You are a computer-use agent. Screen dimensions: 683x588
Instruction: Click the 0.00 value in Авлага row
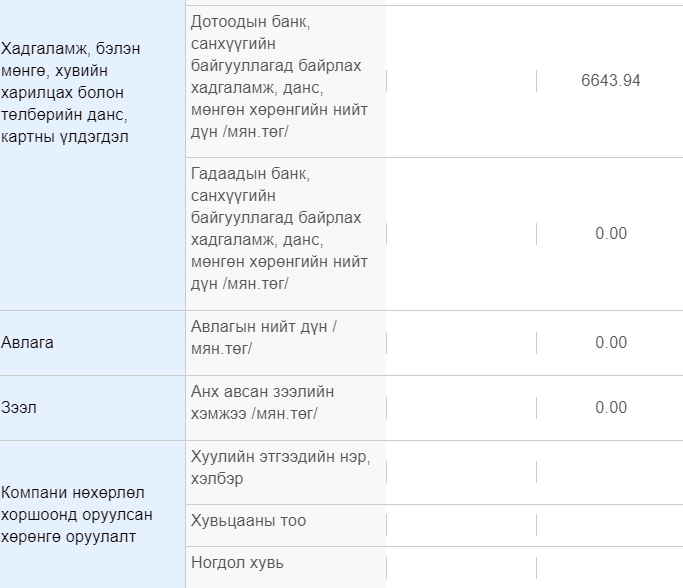pos(610,343)
